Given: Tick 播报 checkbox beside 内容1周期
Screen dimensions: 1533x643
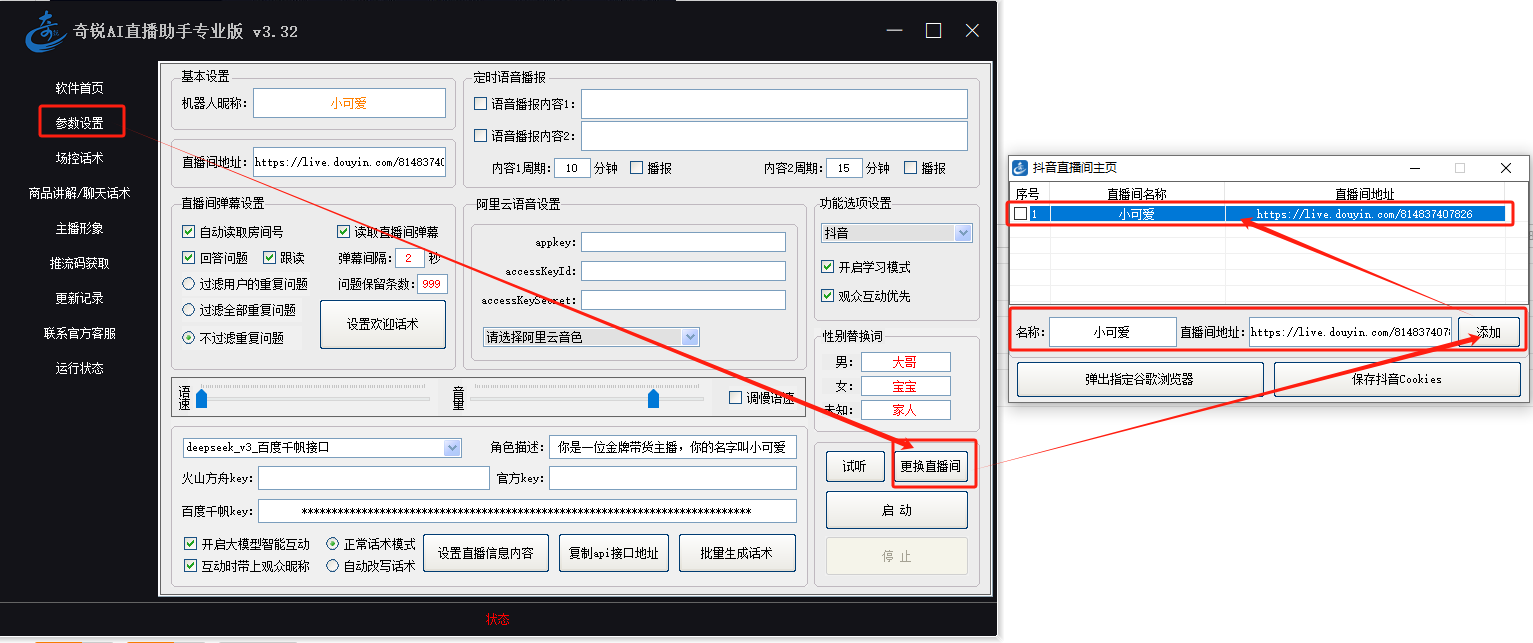Looking at the screenshot, I should click(636, 168).
